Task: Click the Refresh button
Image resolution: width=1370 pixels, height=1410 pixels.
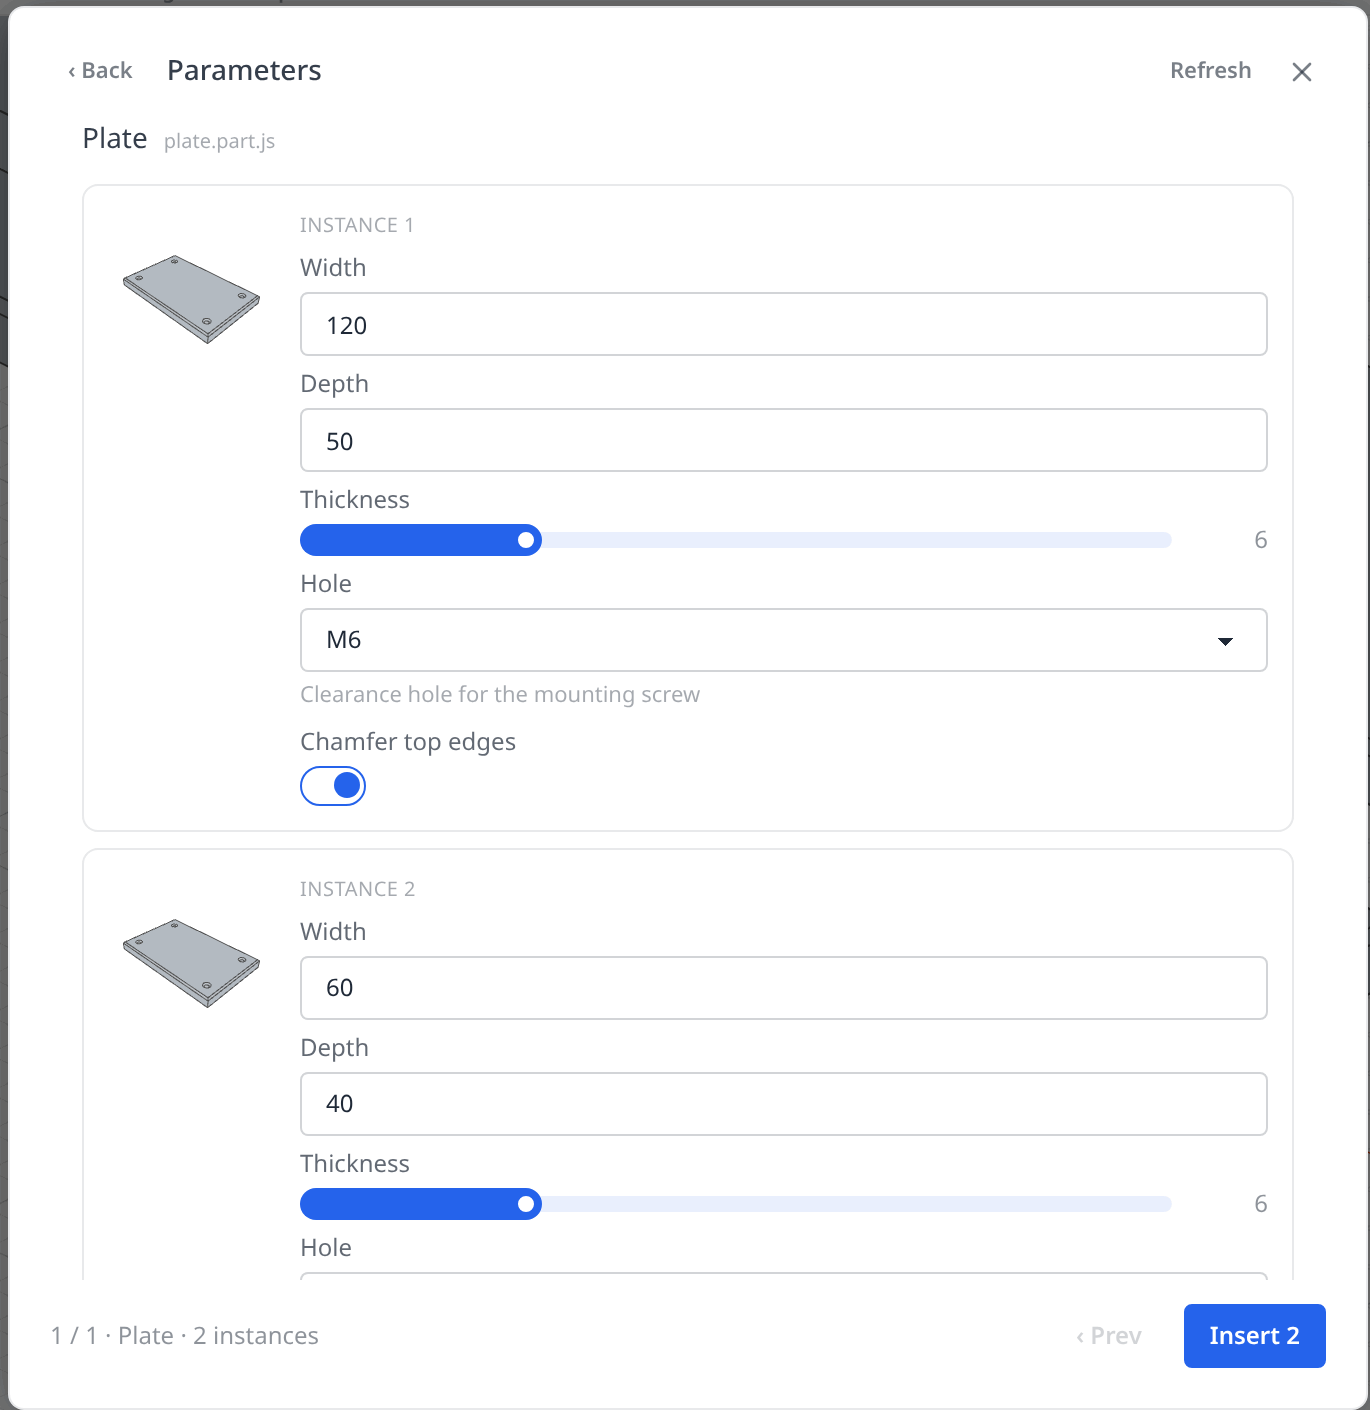Action: click(x=1210, y=71)
